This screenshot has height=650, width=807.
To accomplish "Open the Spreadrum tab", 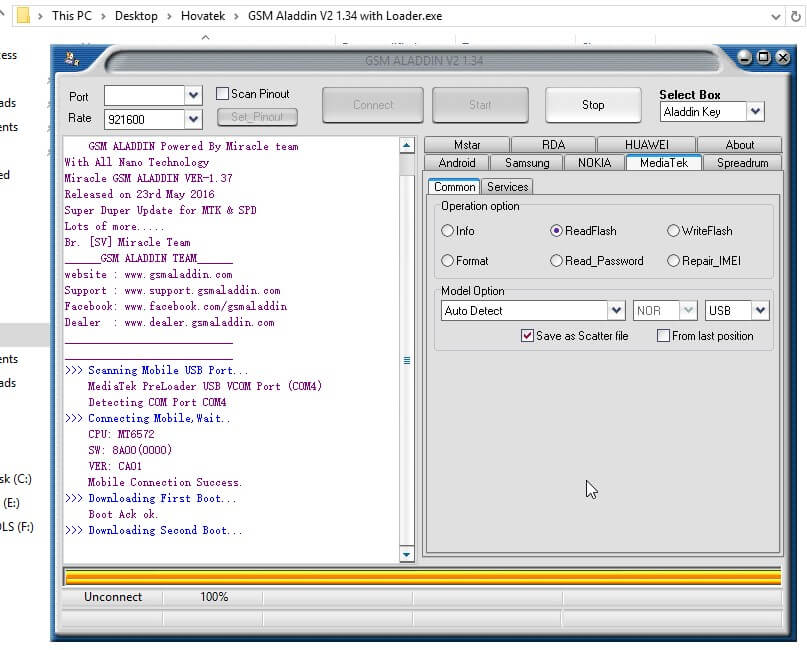I will [742, 163].
